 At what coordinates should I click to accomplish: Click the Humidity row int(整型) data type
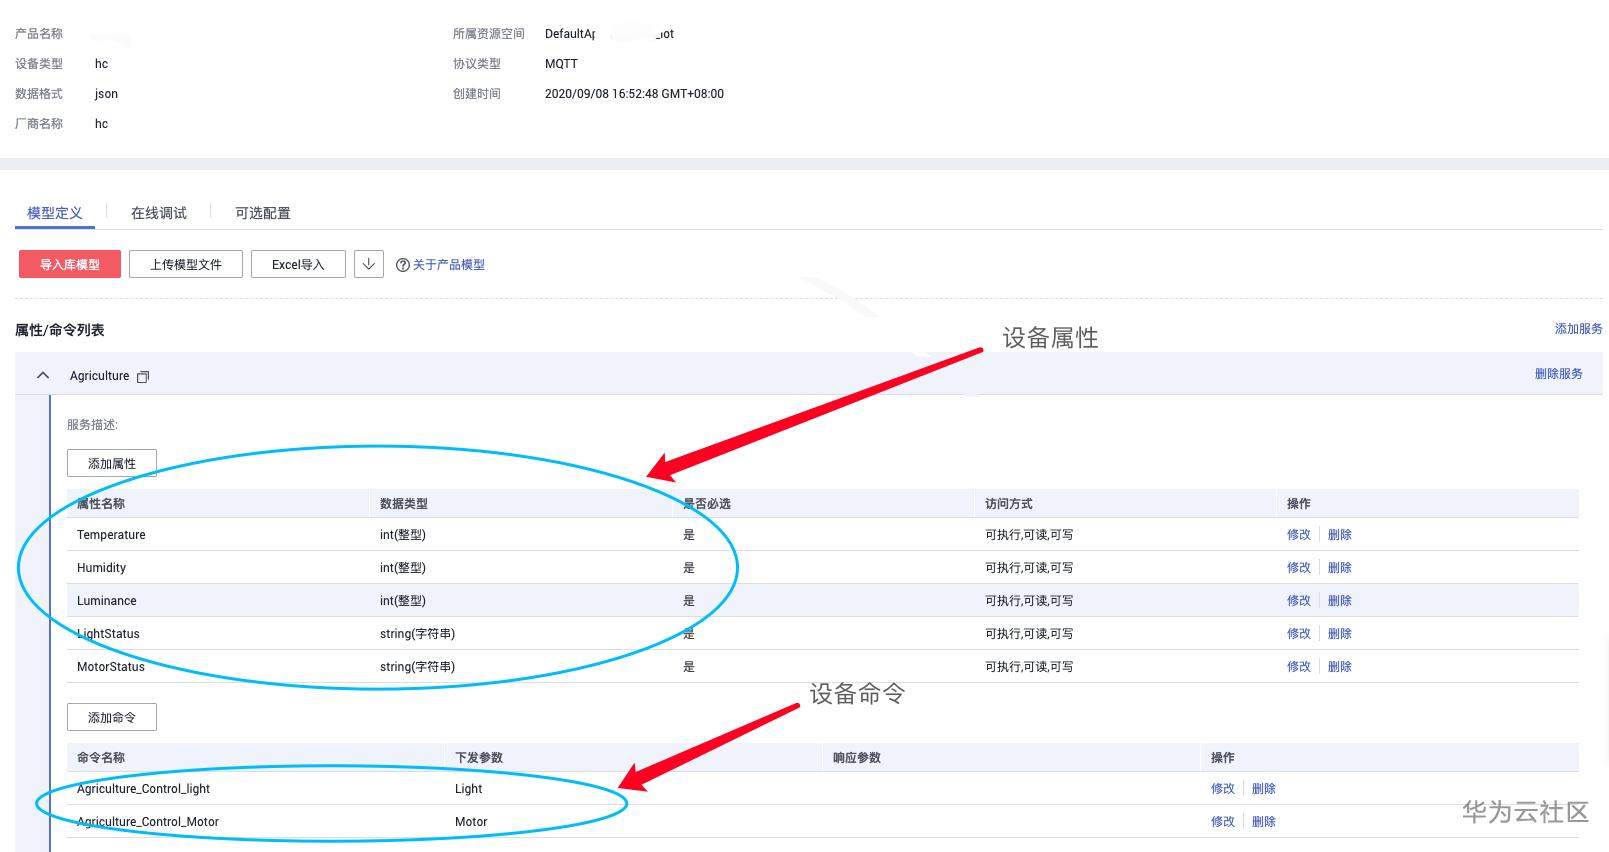click(x=403, y=568)
